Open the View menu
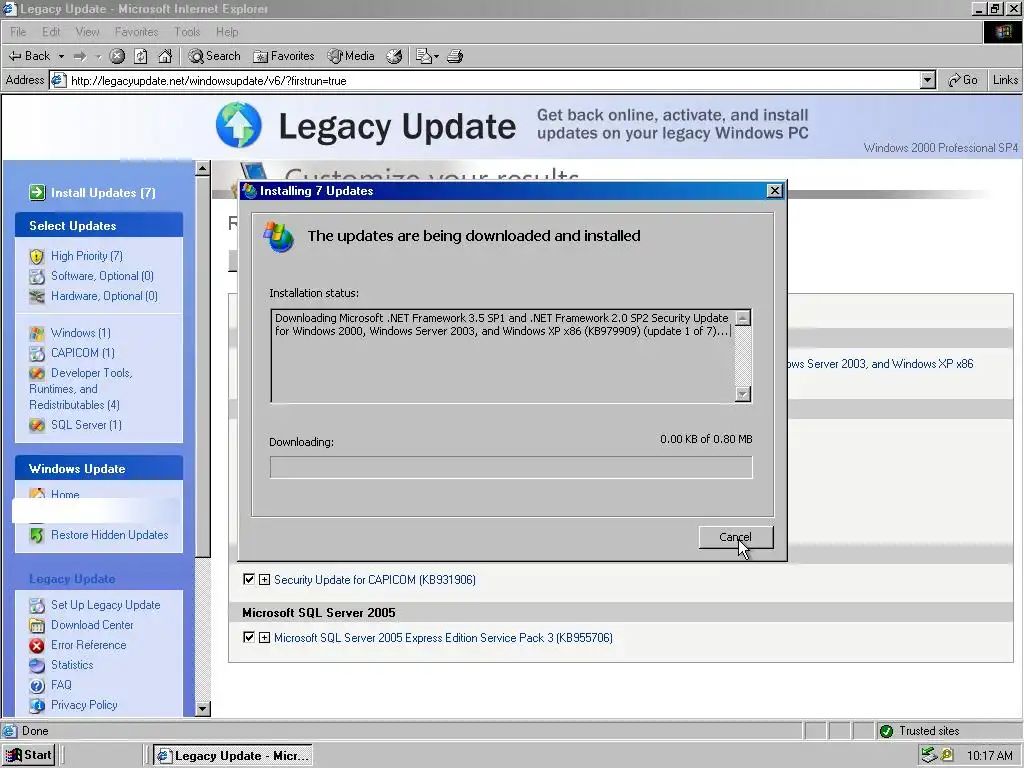This screenshot has width=1024, height=768. [87, 31]
